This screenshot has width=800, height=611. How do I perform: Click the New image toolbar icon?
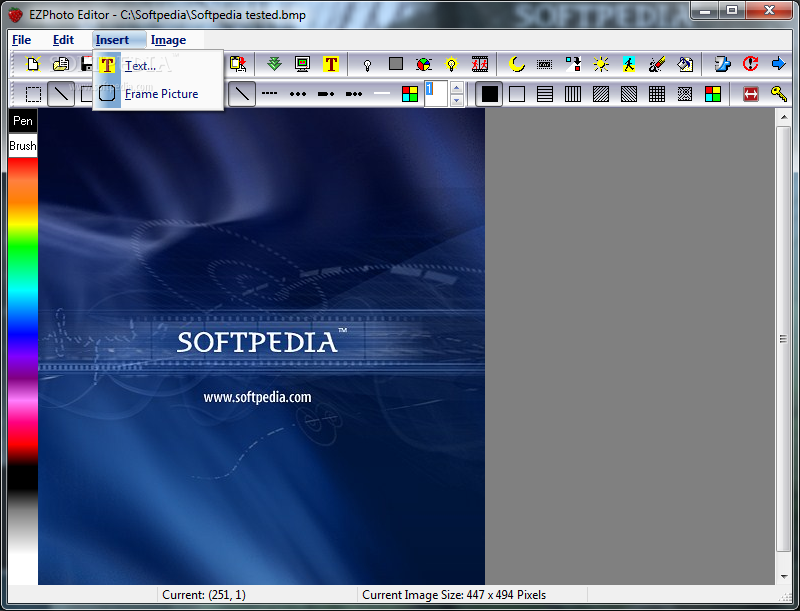(33, 64)
